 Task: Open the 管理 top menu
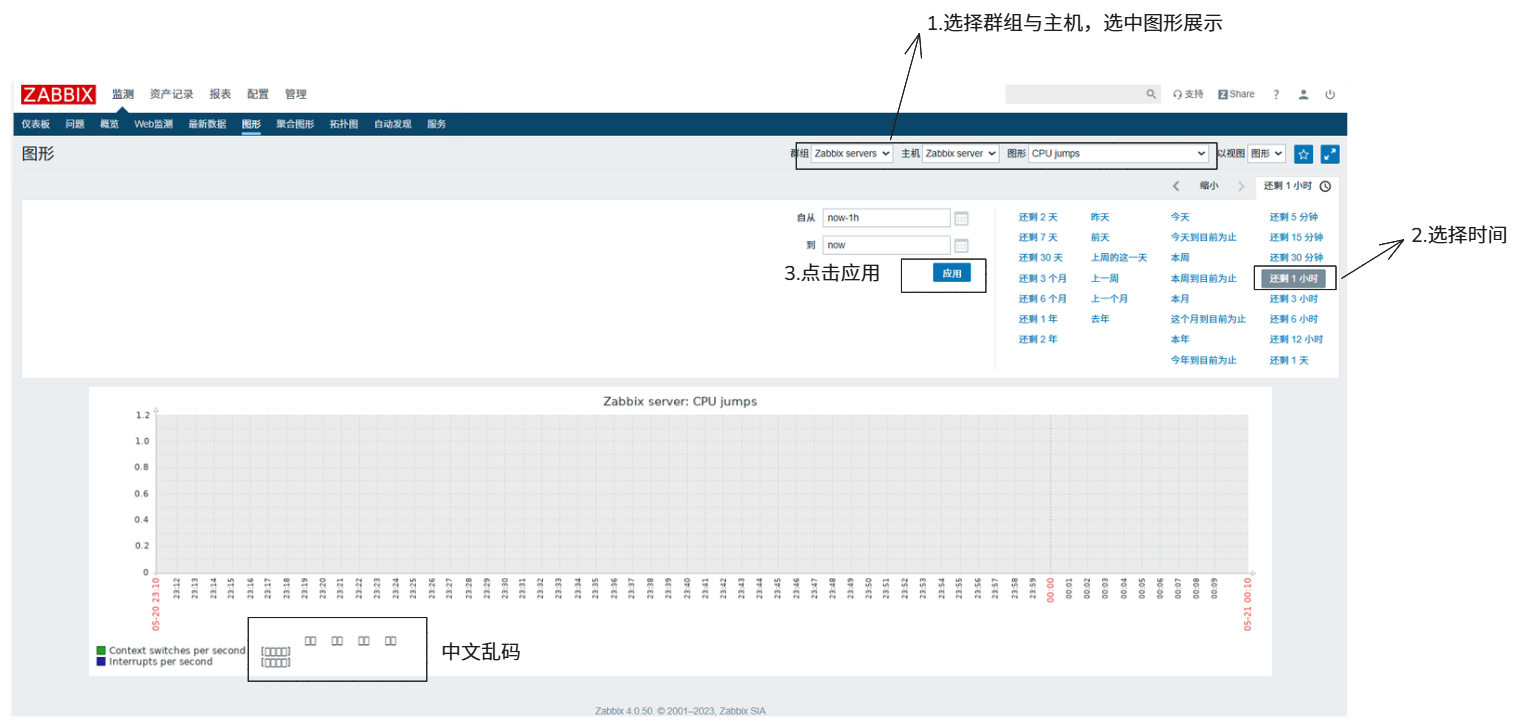[296, 94]
